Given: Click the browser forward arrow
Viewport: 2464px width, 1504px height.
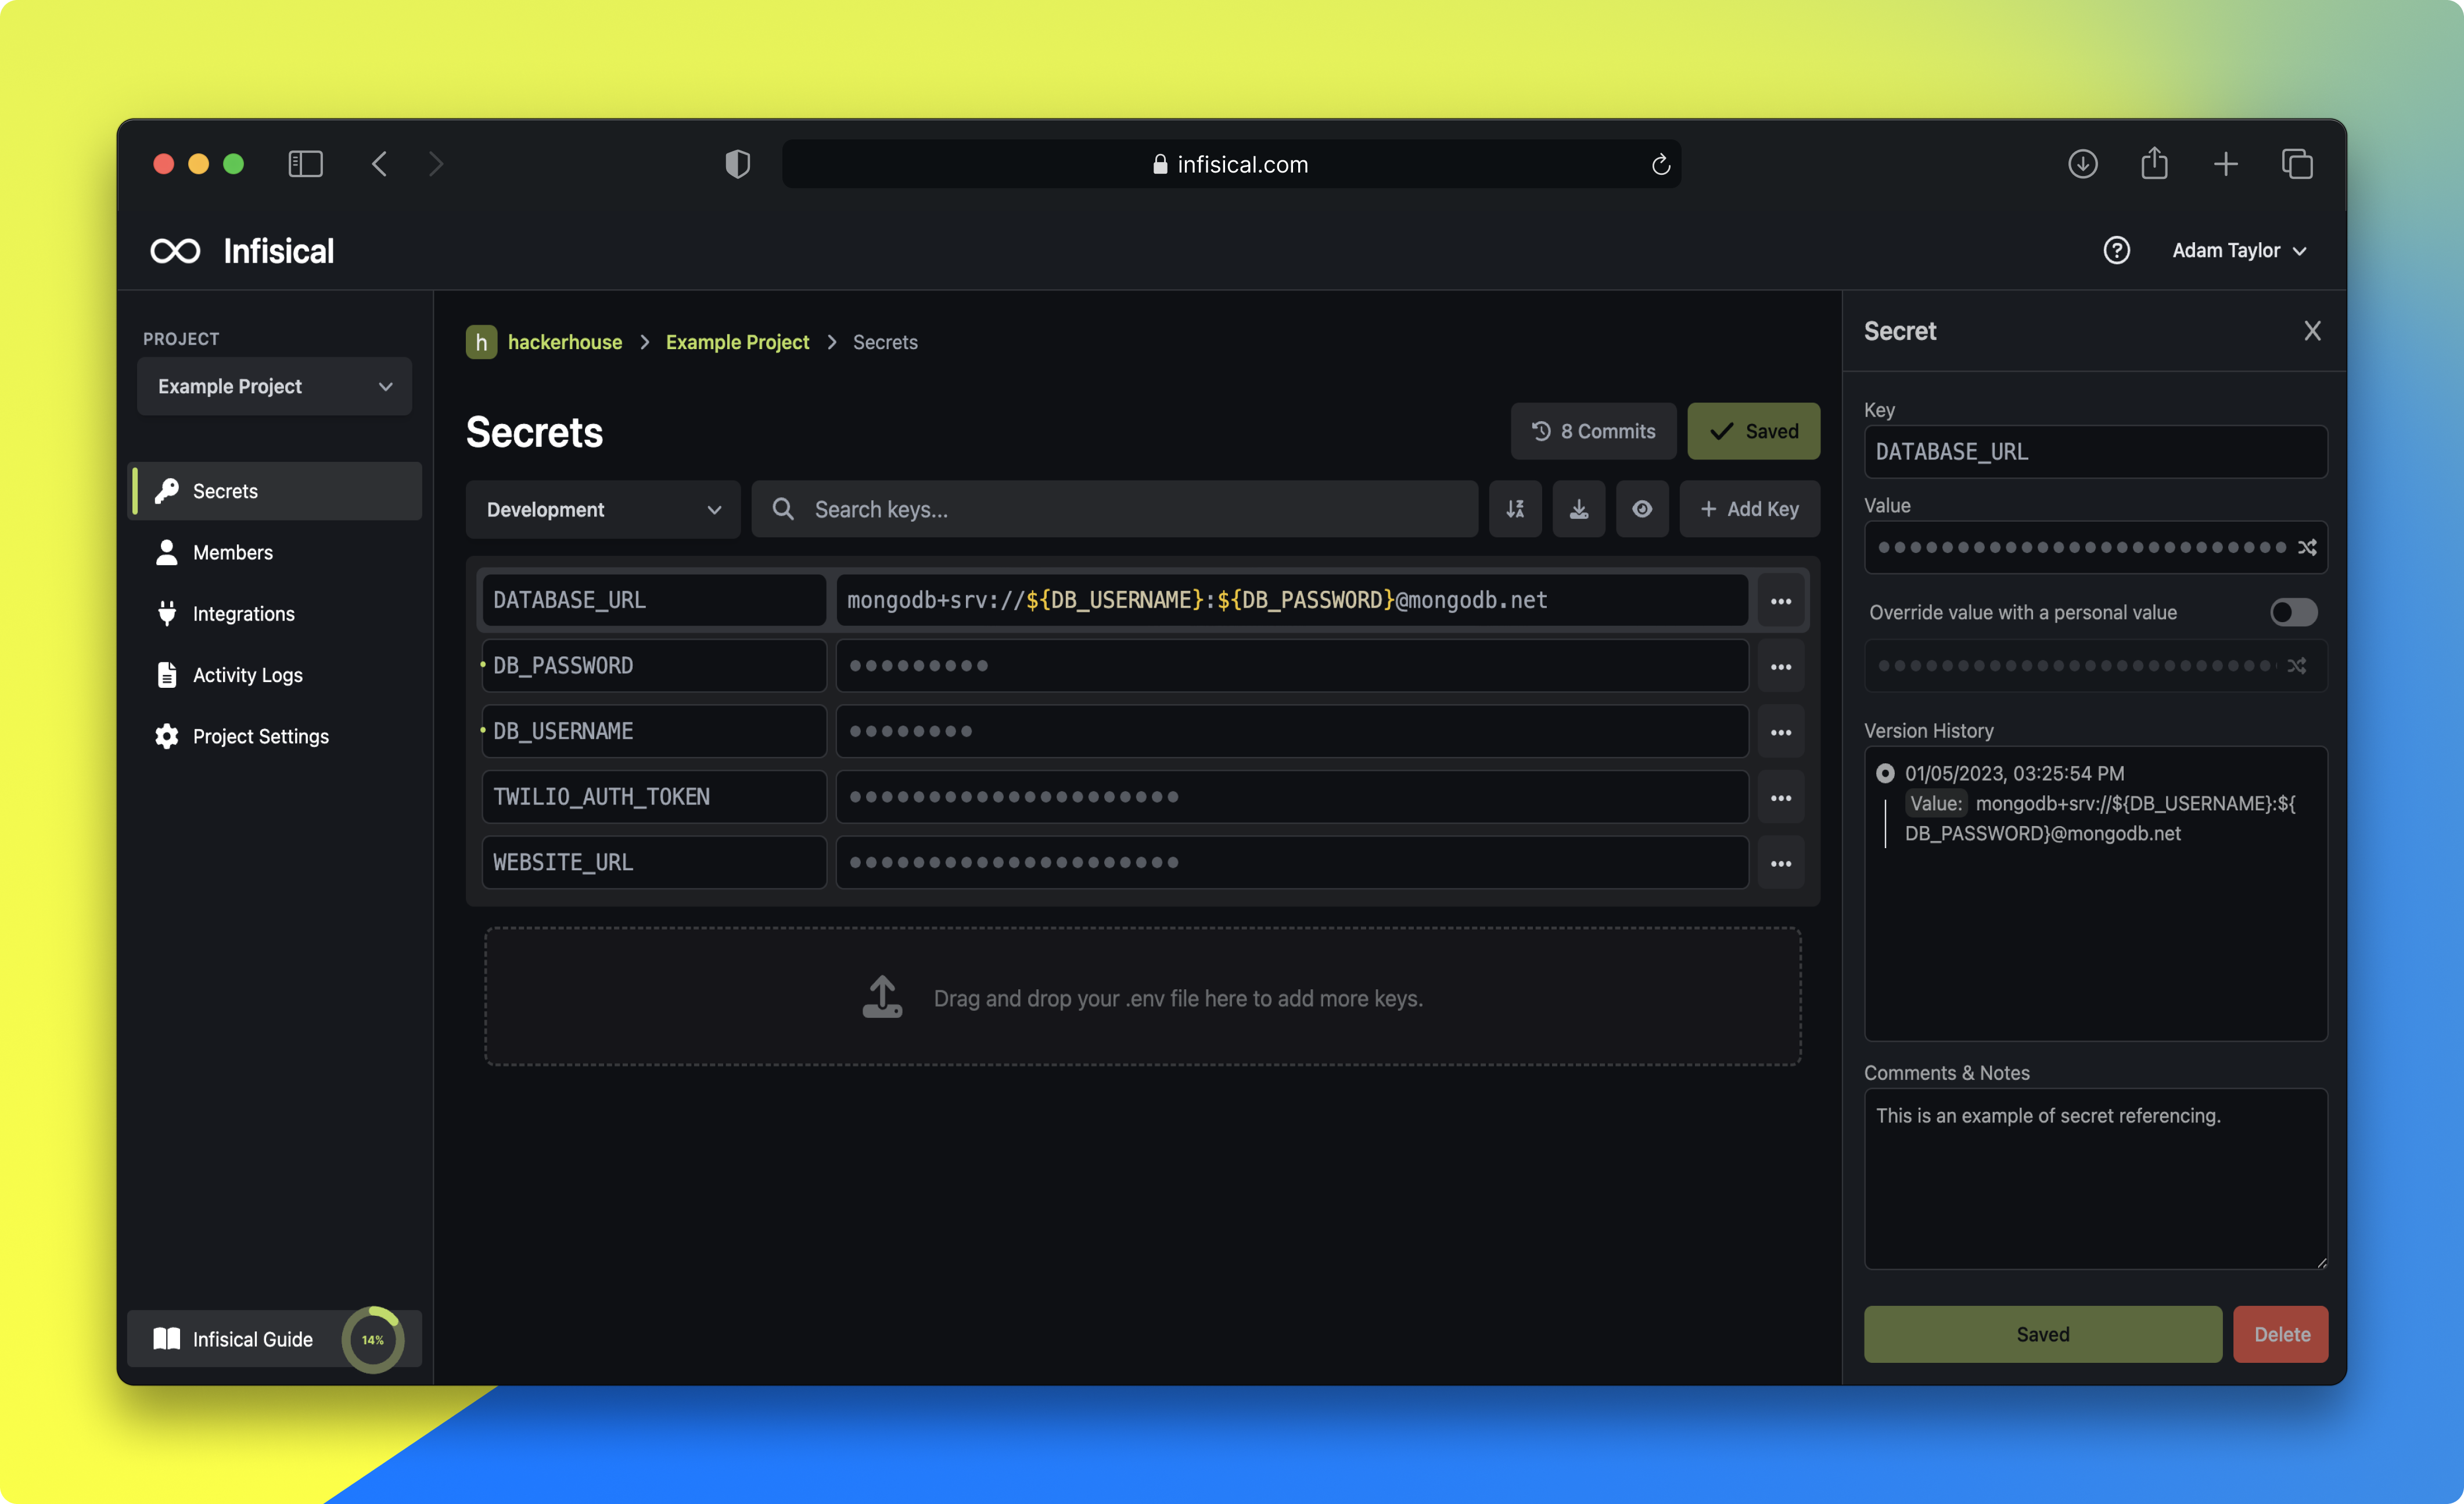Looking at the screenshot, I should pos(436,164).
